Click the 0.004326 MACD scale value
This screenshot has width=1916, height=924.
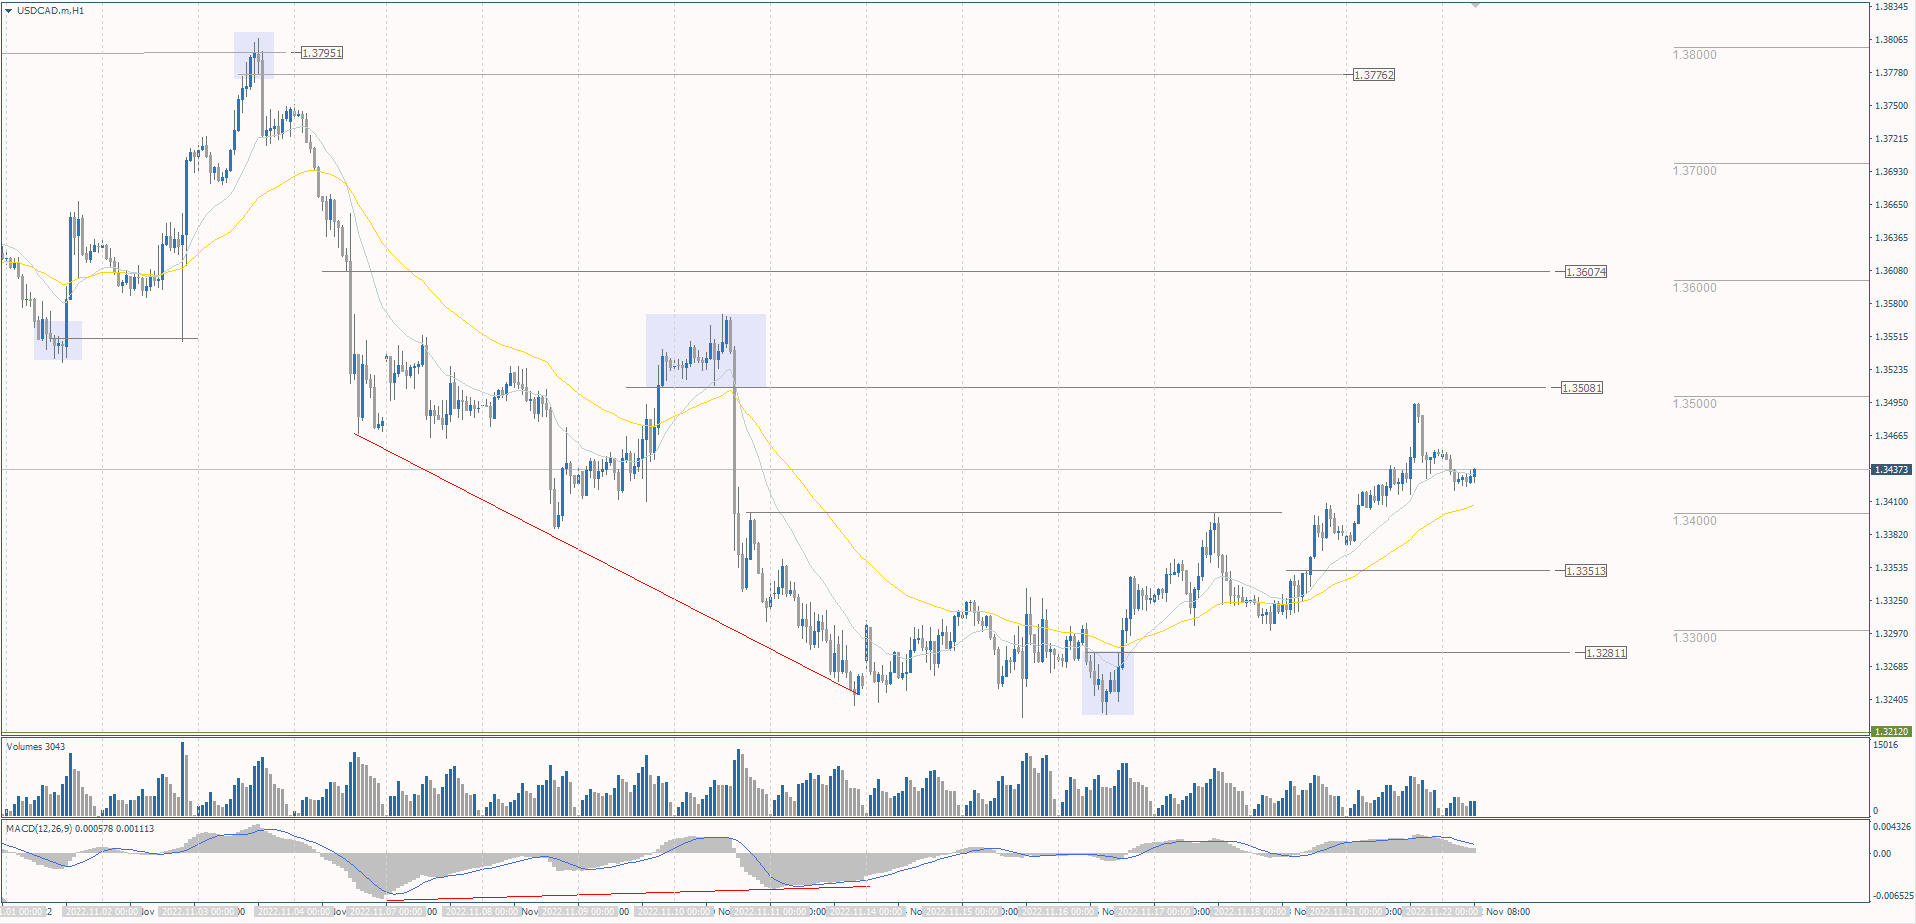(1891, 827)
